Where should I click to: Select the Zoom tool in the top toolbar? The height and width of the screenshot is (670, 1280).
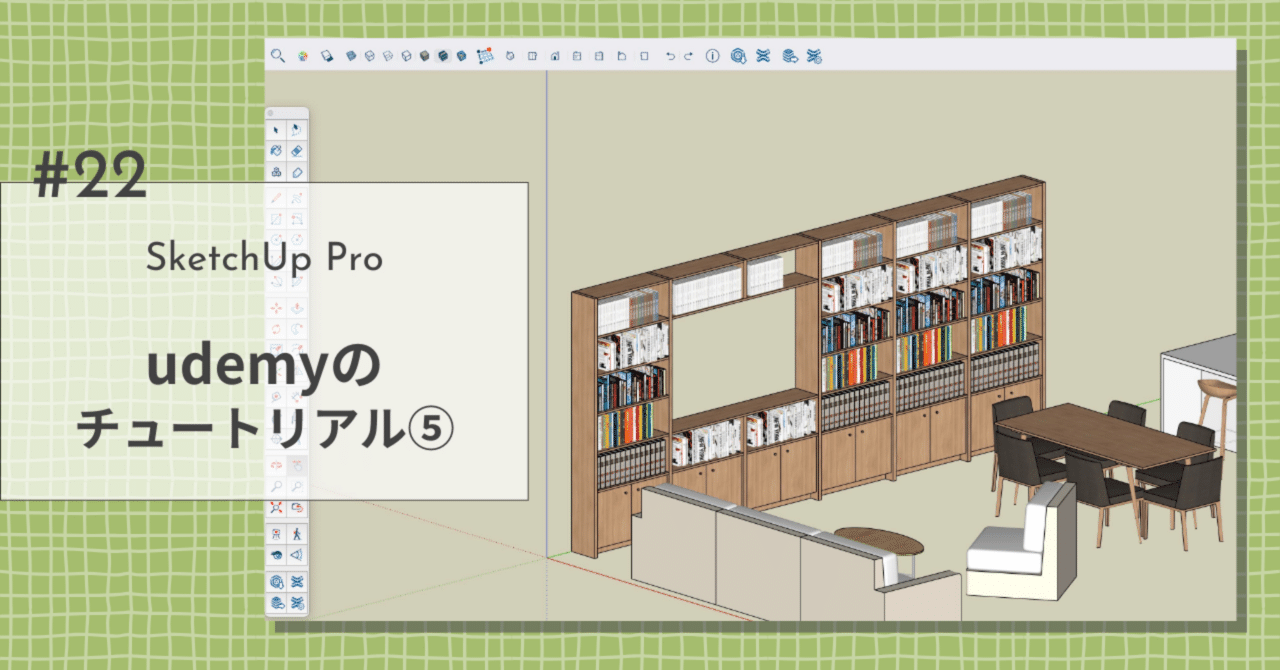click(x=277, y=56)
